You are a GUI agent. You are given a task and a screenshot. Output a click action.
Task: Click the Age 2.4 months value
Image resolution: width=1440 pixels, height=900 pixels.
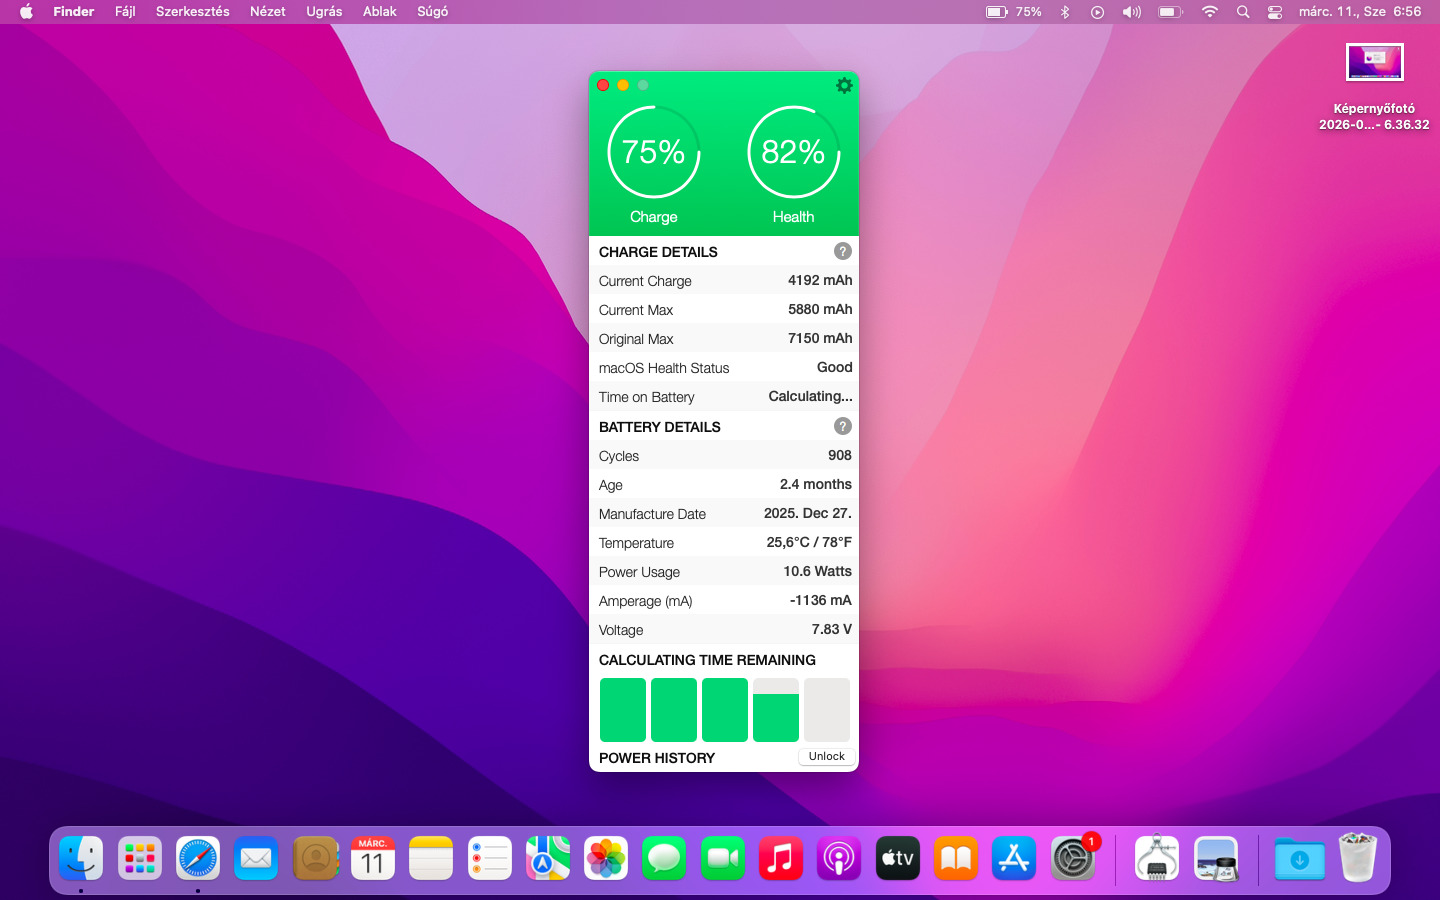(x=816, y=484)
